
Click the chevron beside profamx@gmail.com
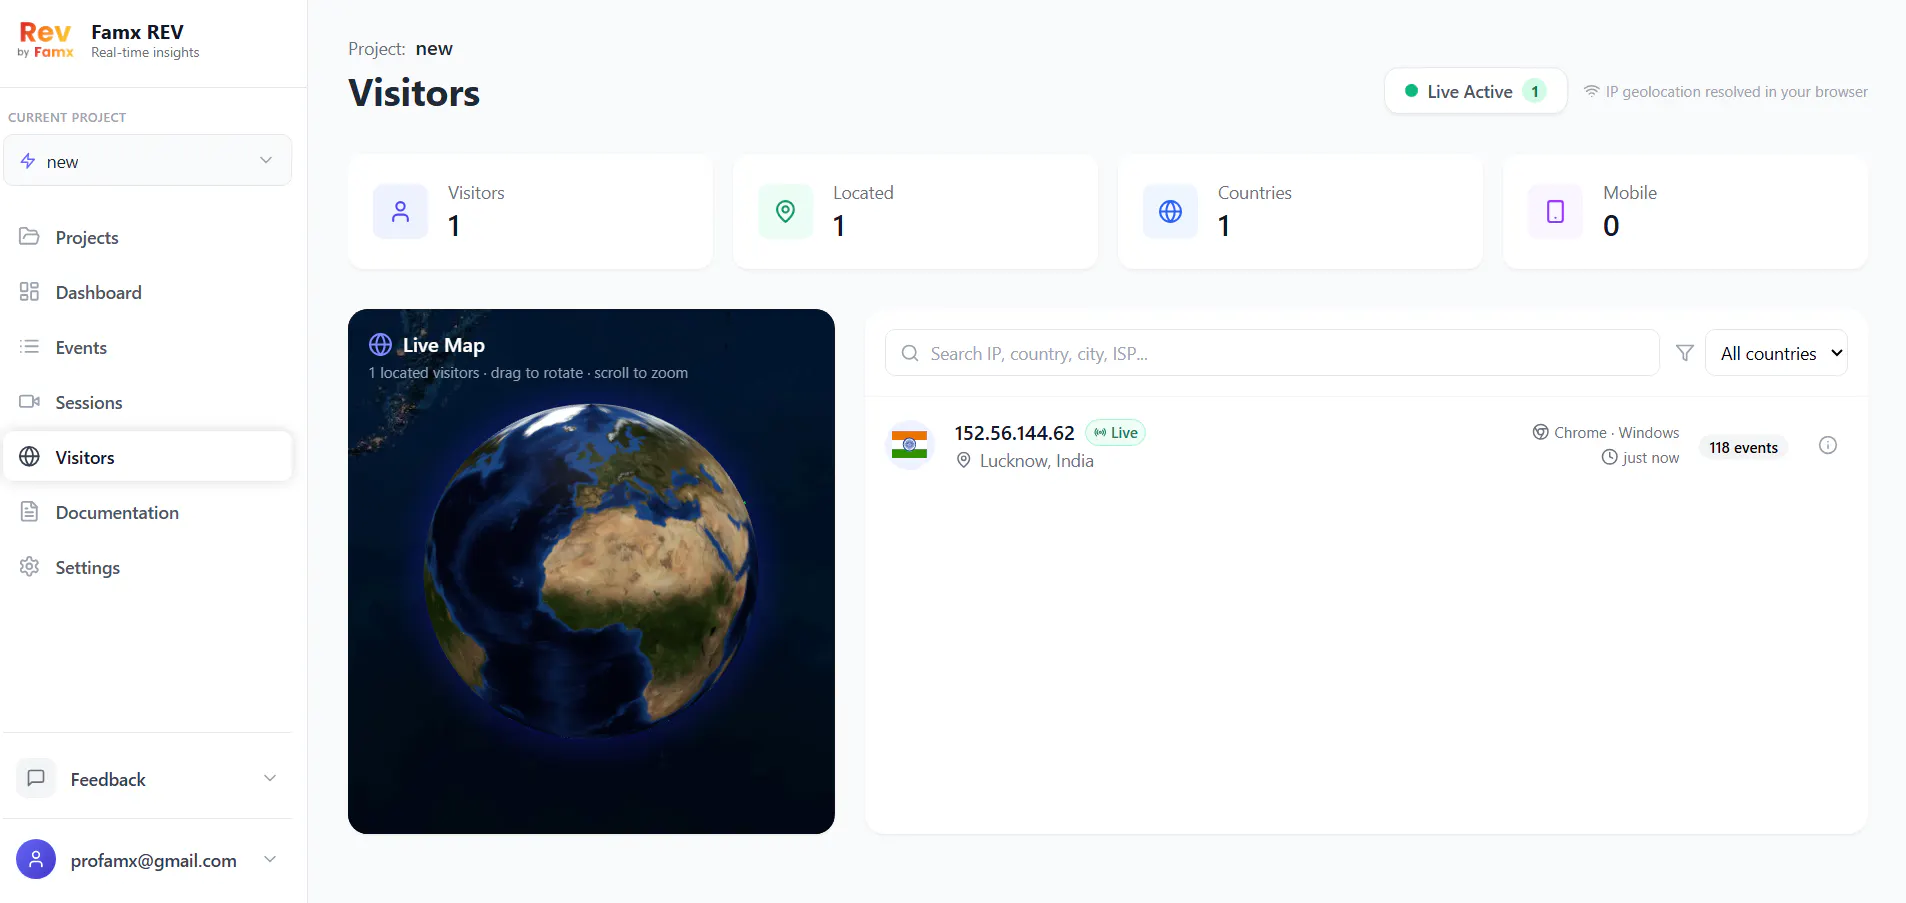[269, 860]
